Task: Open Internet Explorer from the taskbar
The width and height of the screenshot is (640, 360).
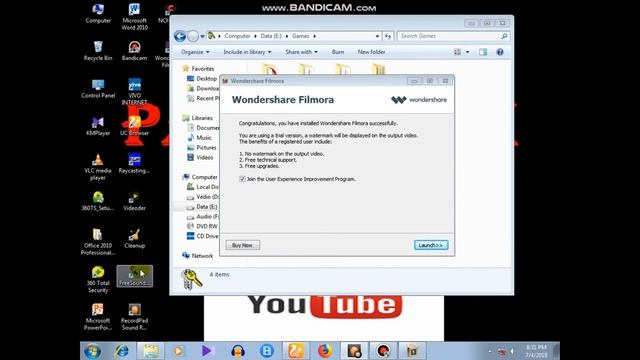Action: [122, 351]
